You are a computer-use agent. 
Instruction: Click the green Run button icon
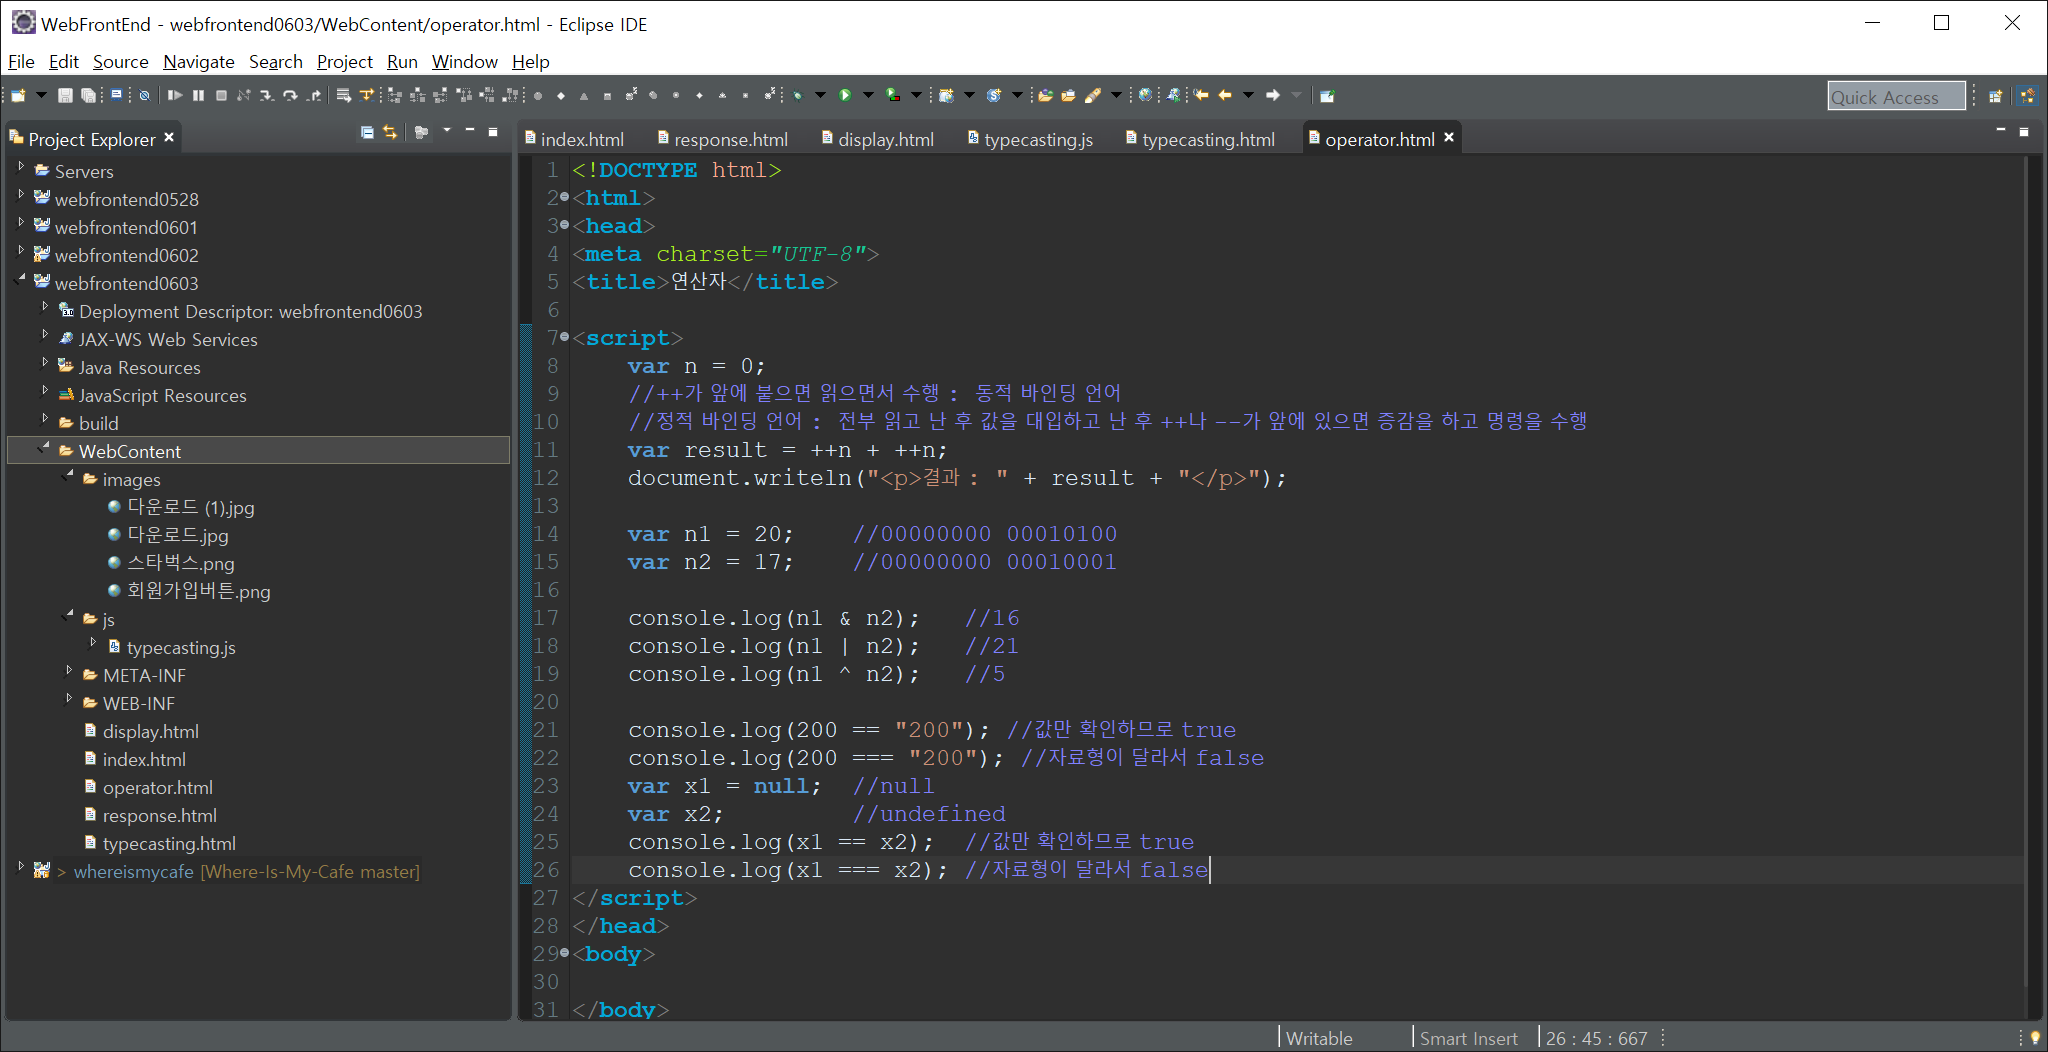coord(845,96)
